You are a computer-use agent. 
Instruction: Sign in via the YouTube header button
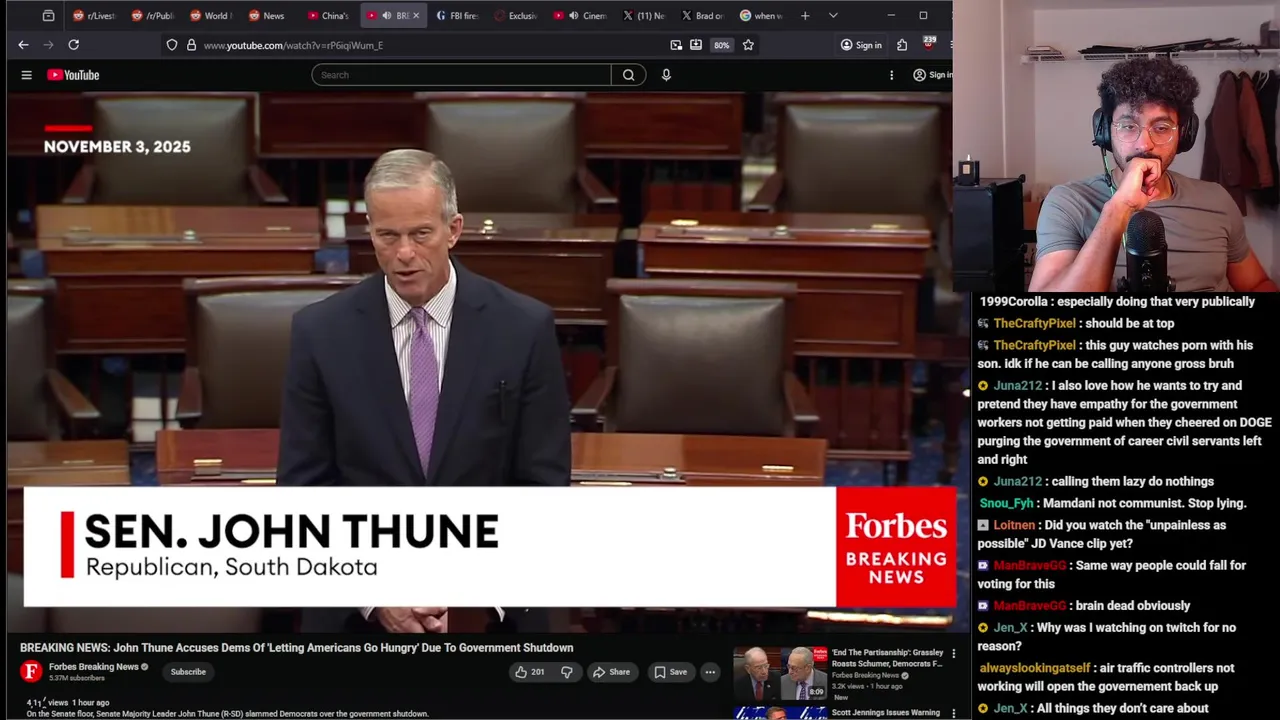pos(932,75)
